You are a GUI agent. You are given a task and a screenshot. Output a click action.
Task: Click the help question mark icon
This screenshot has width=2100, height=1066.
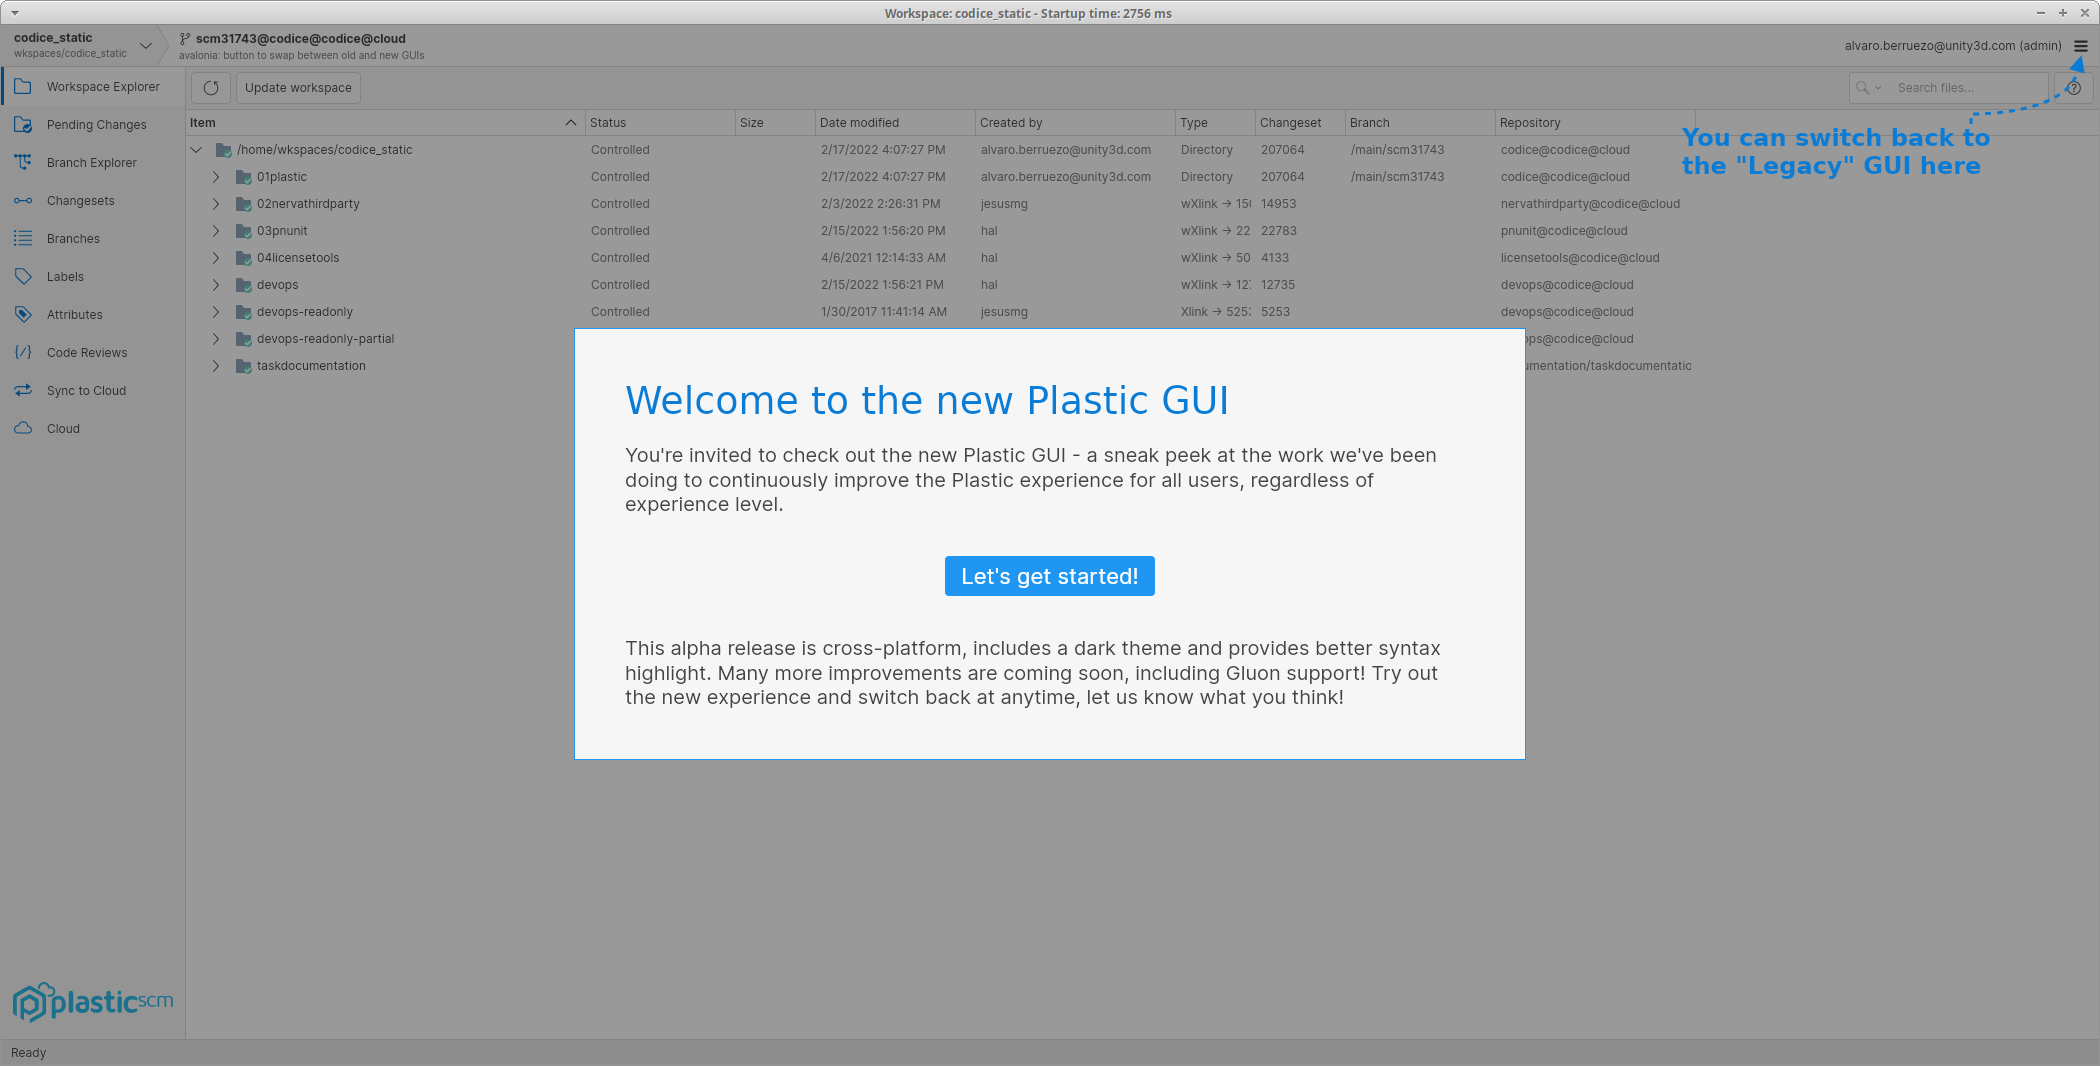[x=2074, y=88]
